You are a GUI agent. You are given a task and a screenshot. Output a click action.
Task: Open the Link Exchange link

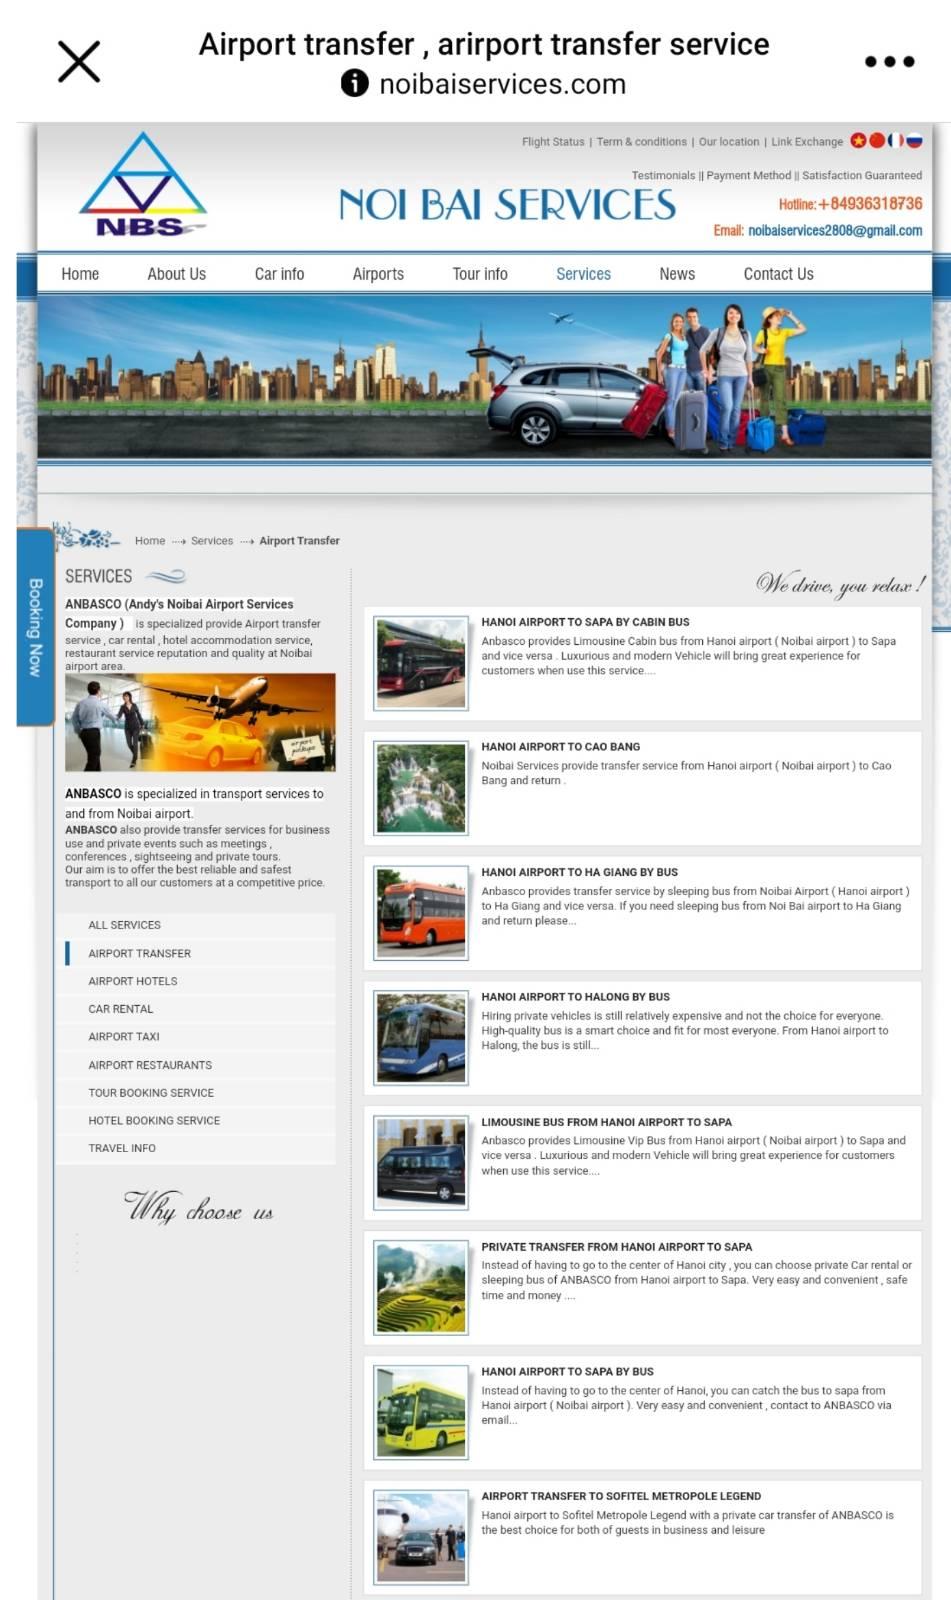coord(807,142)
